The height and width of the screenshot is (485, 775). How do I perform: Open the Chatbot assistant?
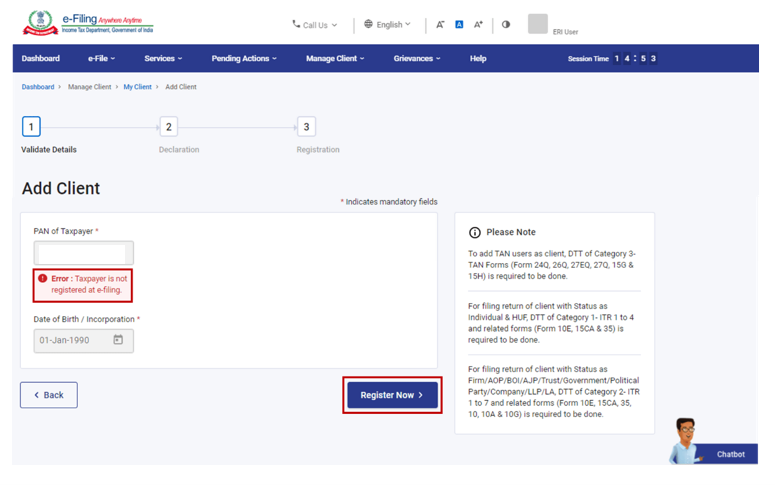[714, 443]
